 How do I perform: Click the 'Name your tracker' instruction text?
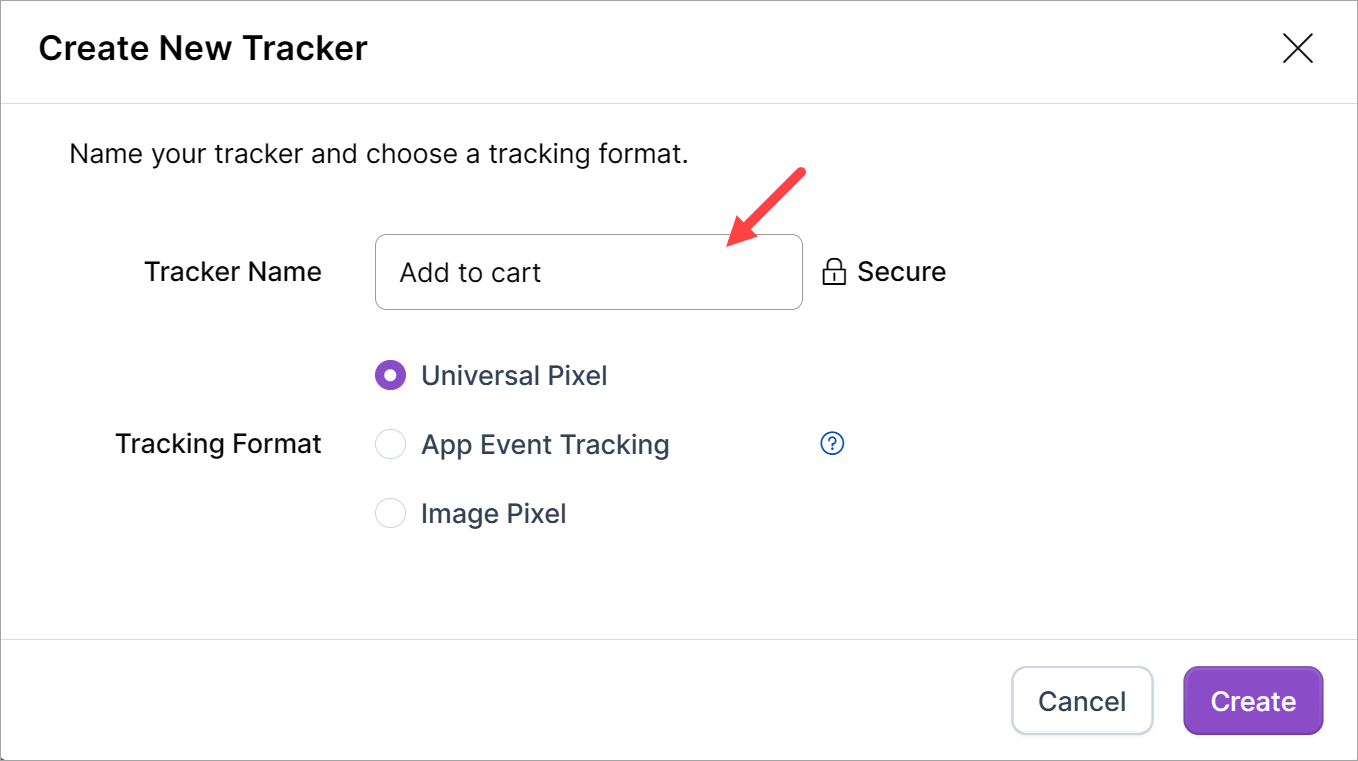click(379, 155)
